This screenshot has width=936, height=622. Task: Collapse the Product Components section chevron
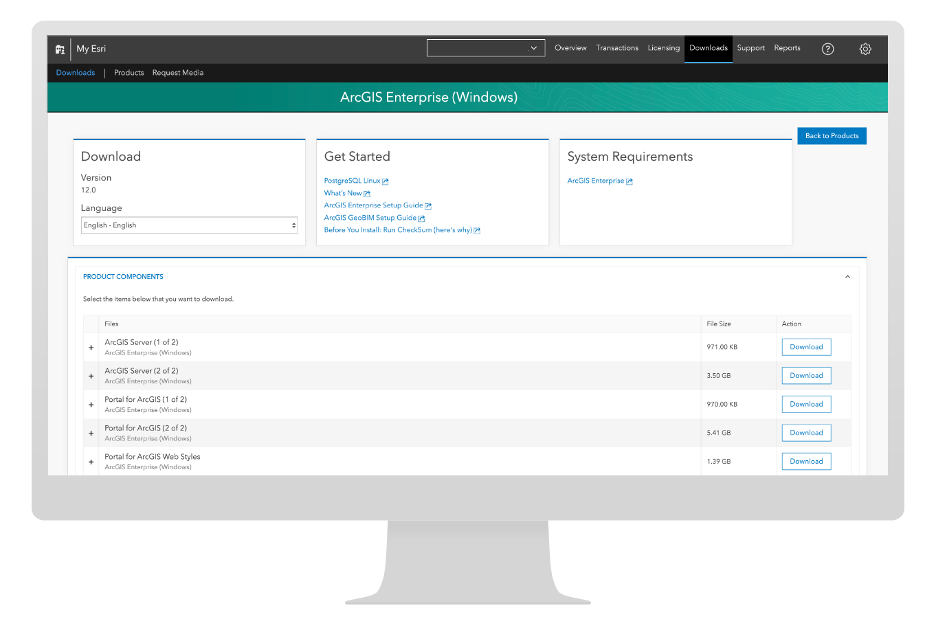tap(847, 277)
